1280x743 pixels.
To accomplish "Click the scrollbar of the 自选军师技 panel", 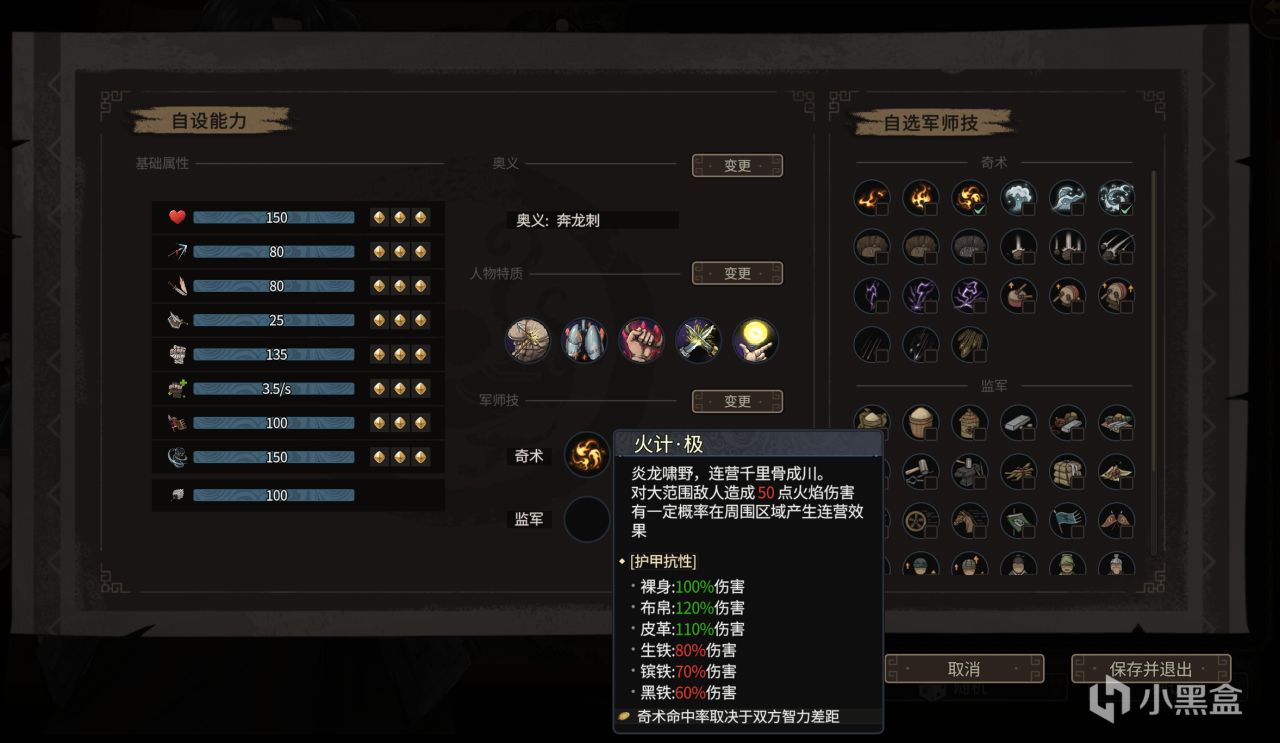I will (1153, 362).
